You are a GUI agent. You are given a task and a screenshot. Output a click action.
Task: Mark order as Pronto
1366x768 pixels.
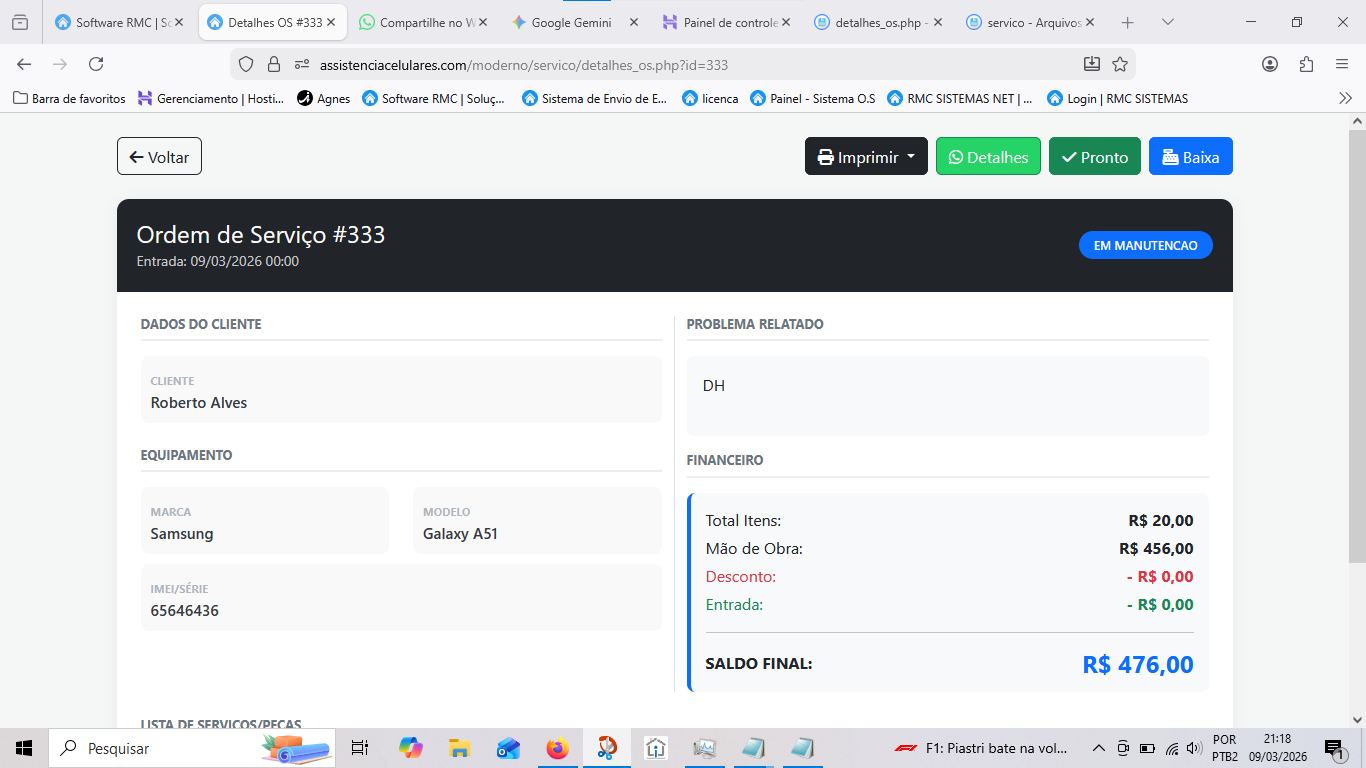pyautogui.click(x=1094, y=157)
